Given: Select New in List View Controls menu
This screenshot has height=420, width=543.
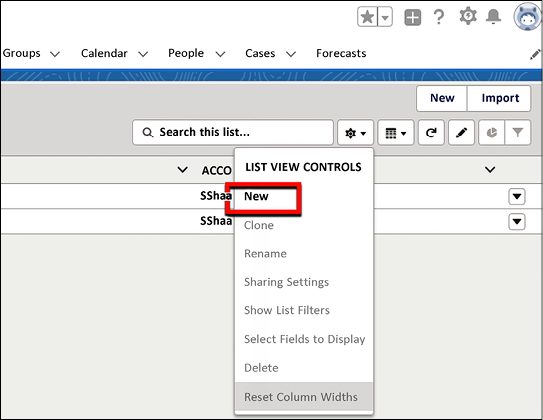Looking at the screenshot, I should [x=256, y=196].
